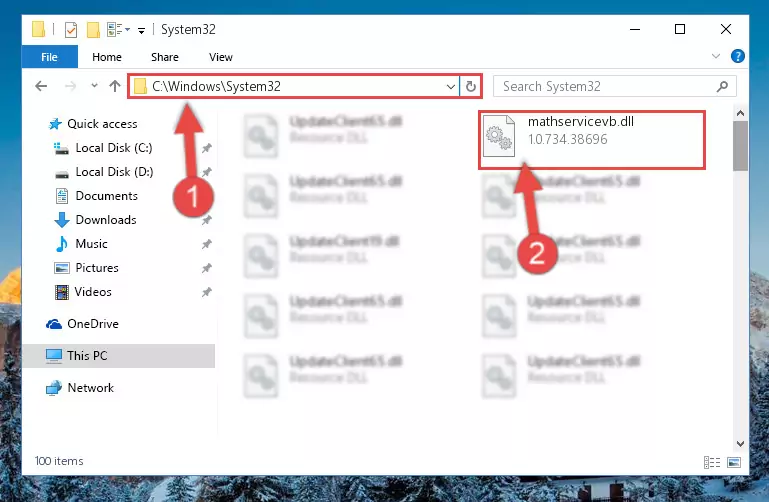
Task: Switch to details view layout icon
Action: tap(712, 462)
